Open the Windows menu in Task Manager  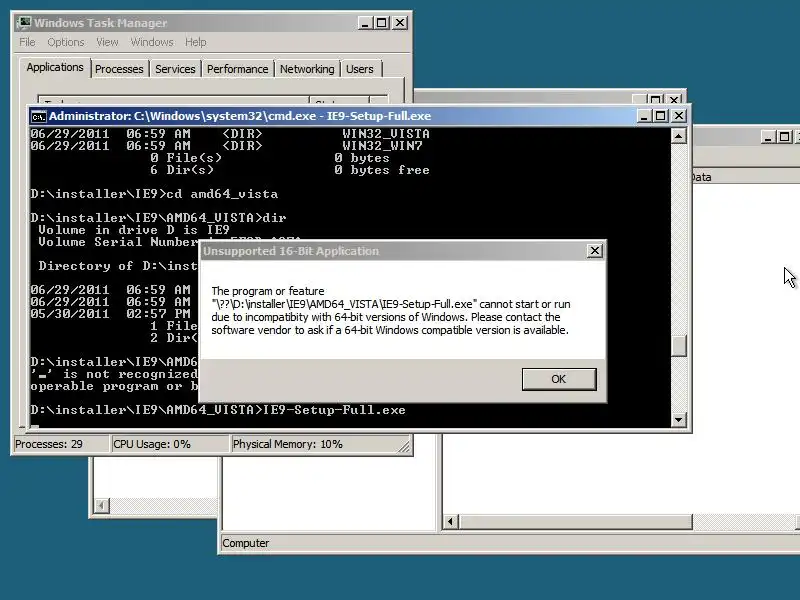[x=152, y=42]
